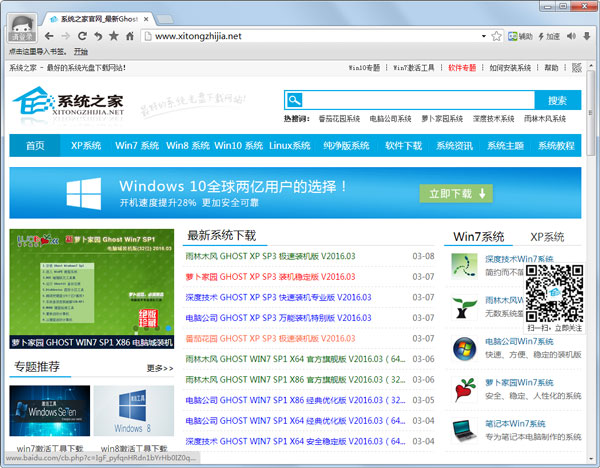Viewport: 600px width, 468px height.
Task: Click the 立即下载 download button
Action: (456, 194)
